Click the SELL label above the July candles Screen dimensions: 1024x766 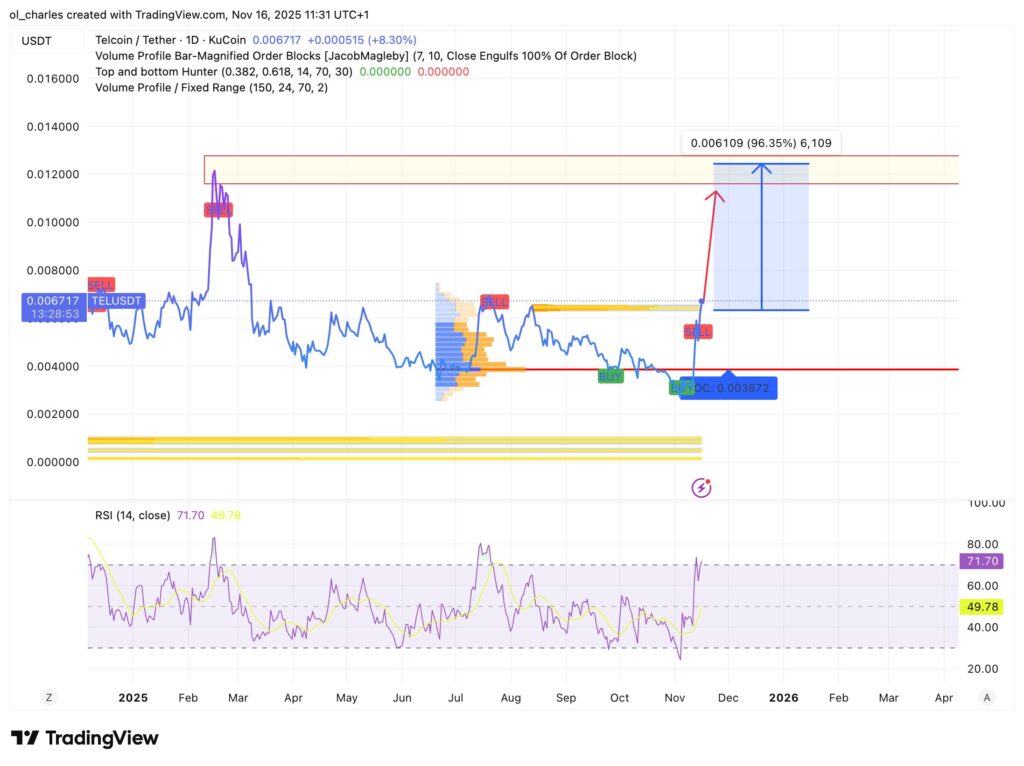click(x=495, y=302)
